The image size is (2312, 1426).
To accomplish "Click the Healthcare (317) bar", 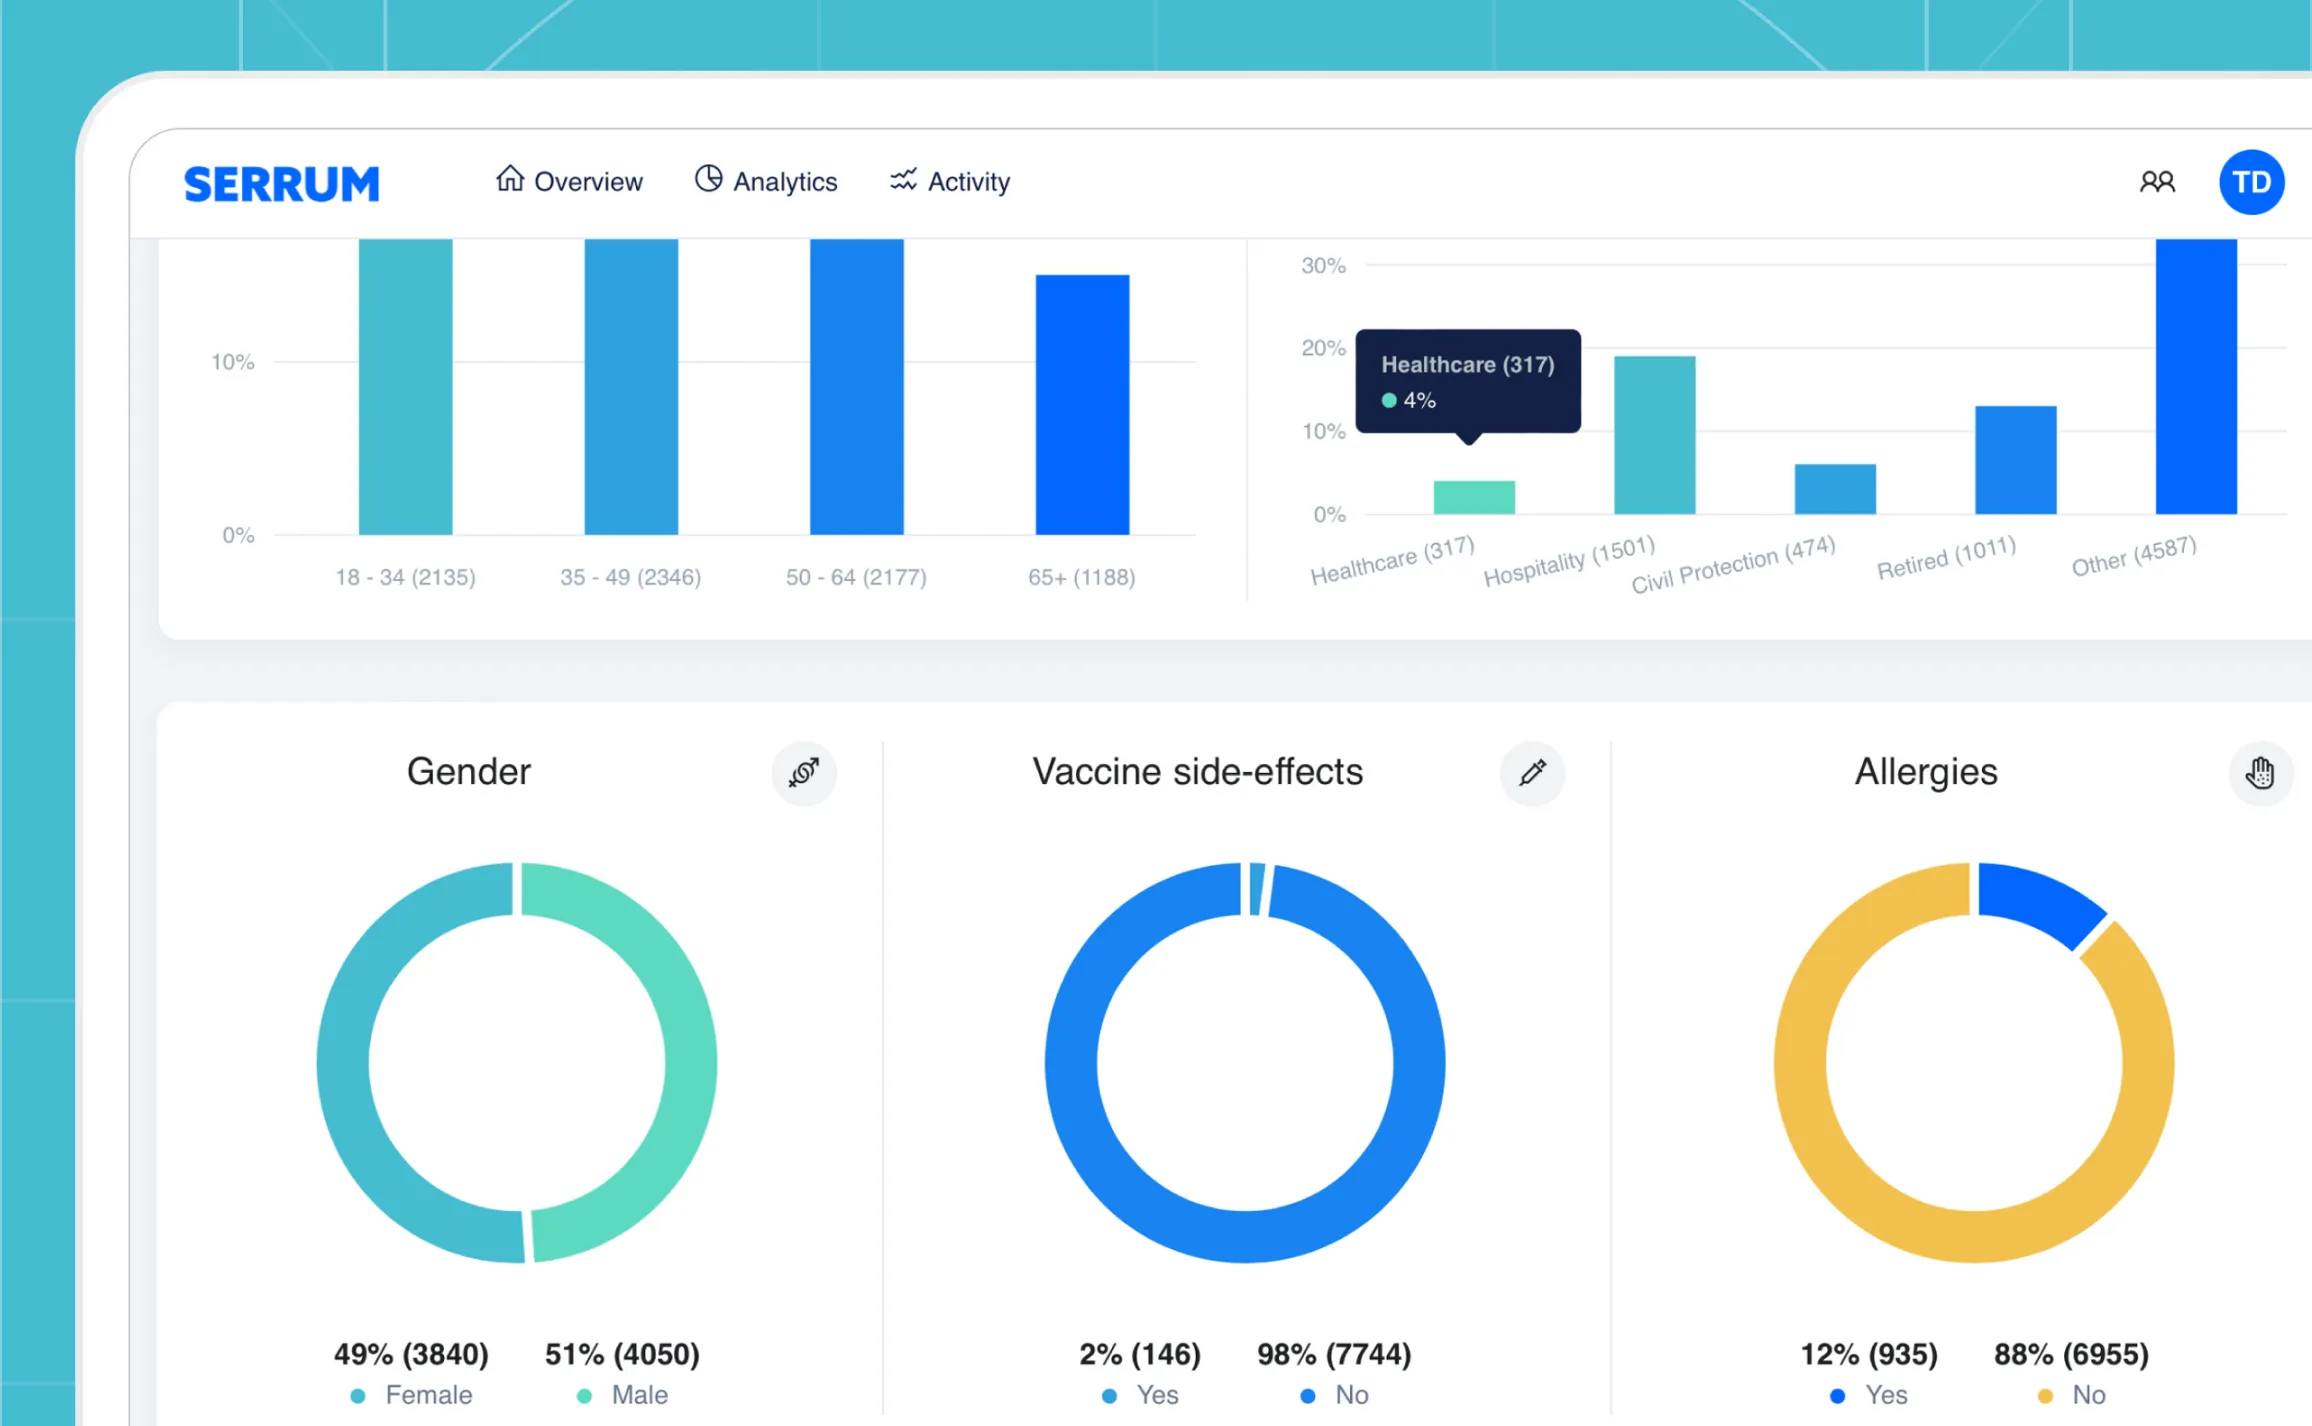I will (x=1473, y=498).
